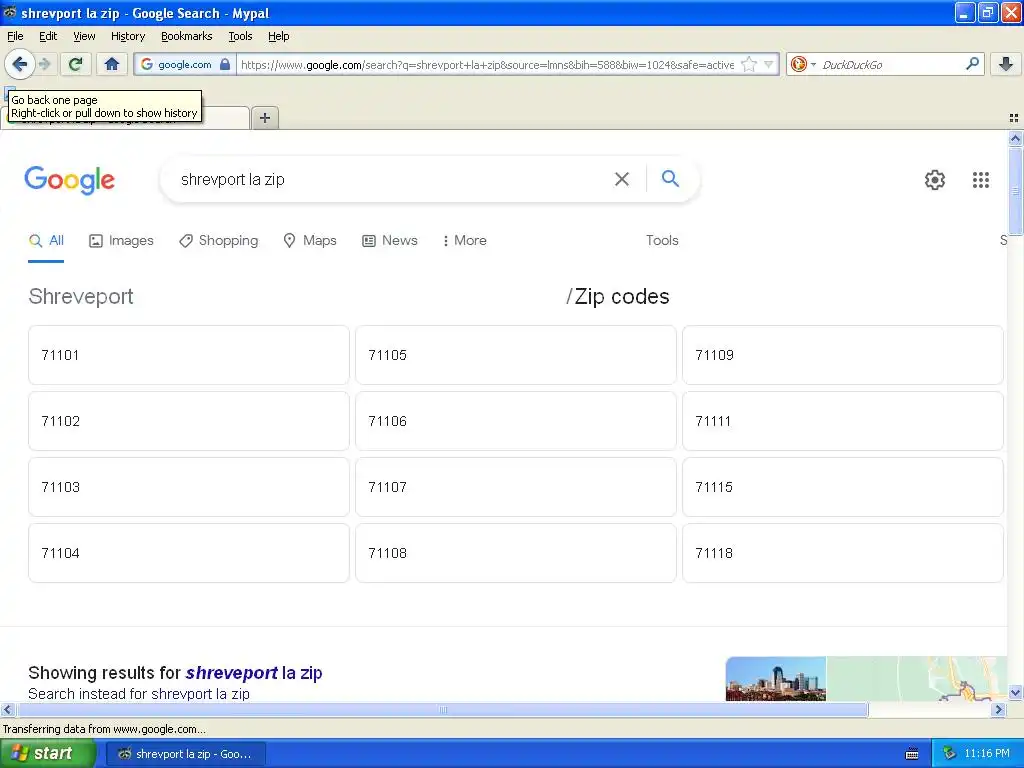Click the address bar URL field
1024x768 pixels.
point(487,64)
